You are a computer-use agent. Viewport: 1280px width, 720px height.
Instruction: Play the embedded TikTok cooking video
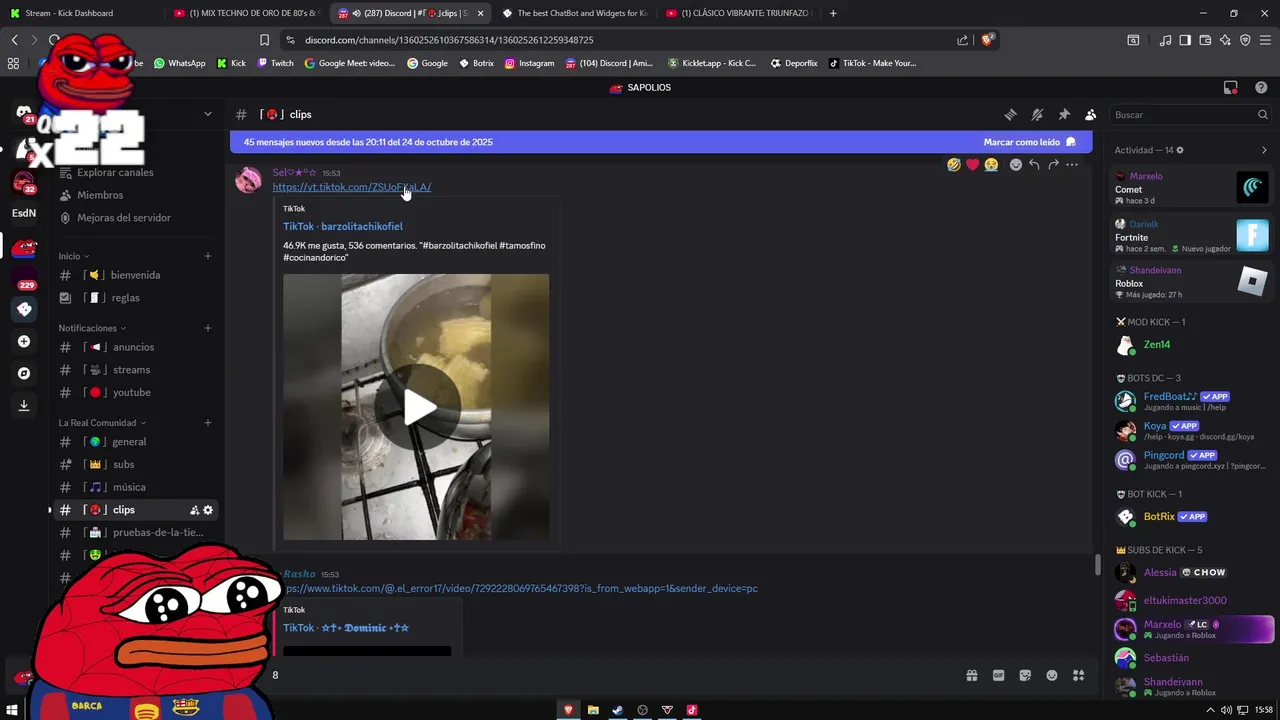[417, 407]
